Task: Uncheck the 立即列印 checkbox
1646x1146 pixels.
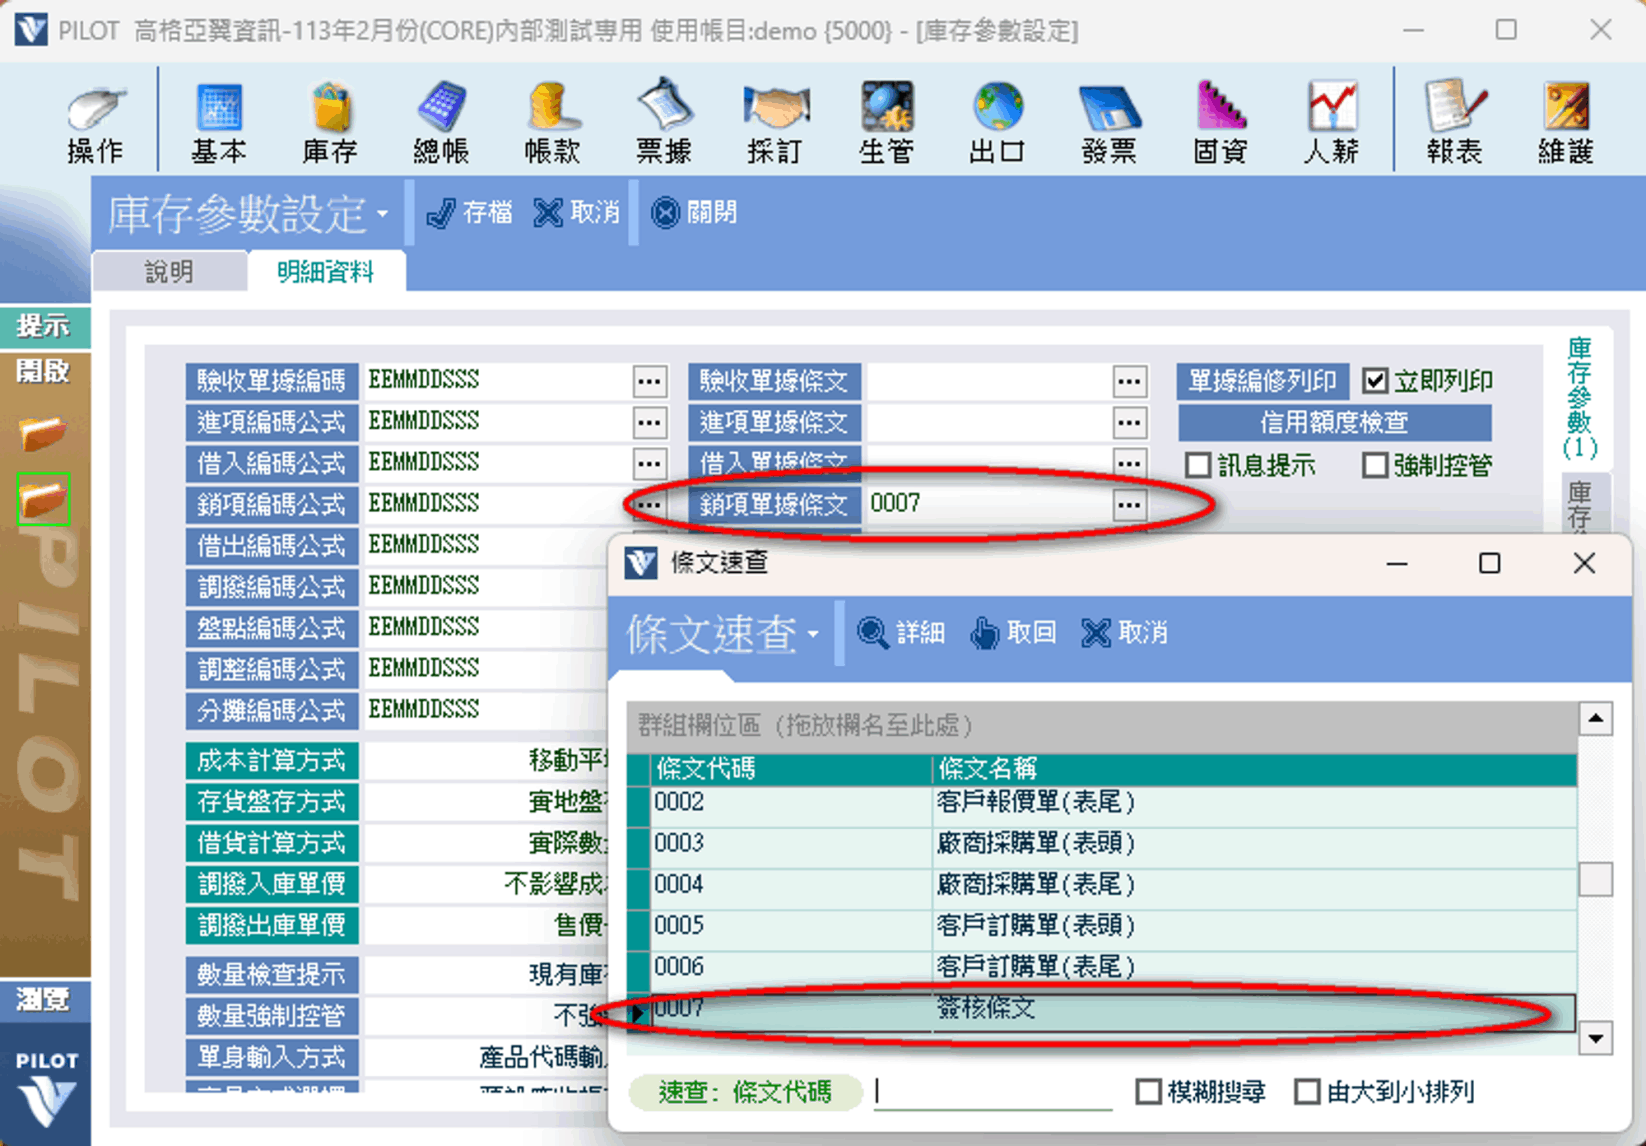Action: click(x=1376, y=381)
